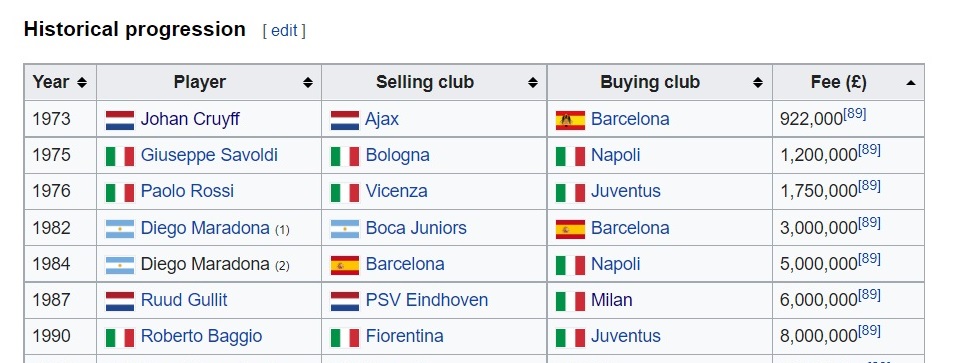Click Netherlands flag beside Johan Cruyff
This screenshot has height=363, width=956.
coord(120,120)
